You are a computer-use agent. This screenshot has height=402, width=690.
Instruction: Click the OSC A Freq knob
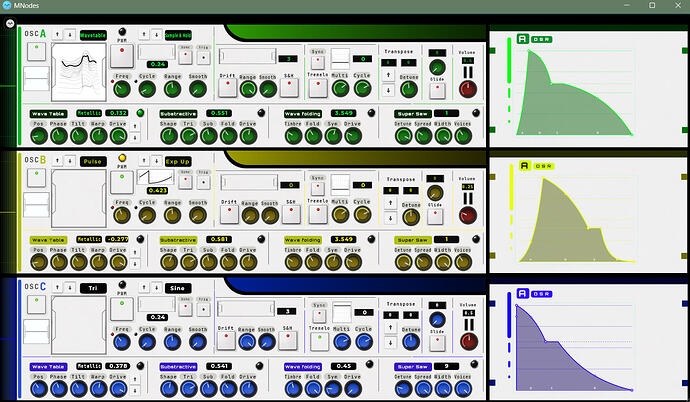[x=122, y=89]
